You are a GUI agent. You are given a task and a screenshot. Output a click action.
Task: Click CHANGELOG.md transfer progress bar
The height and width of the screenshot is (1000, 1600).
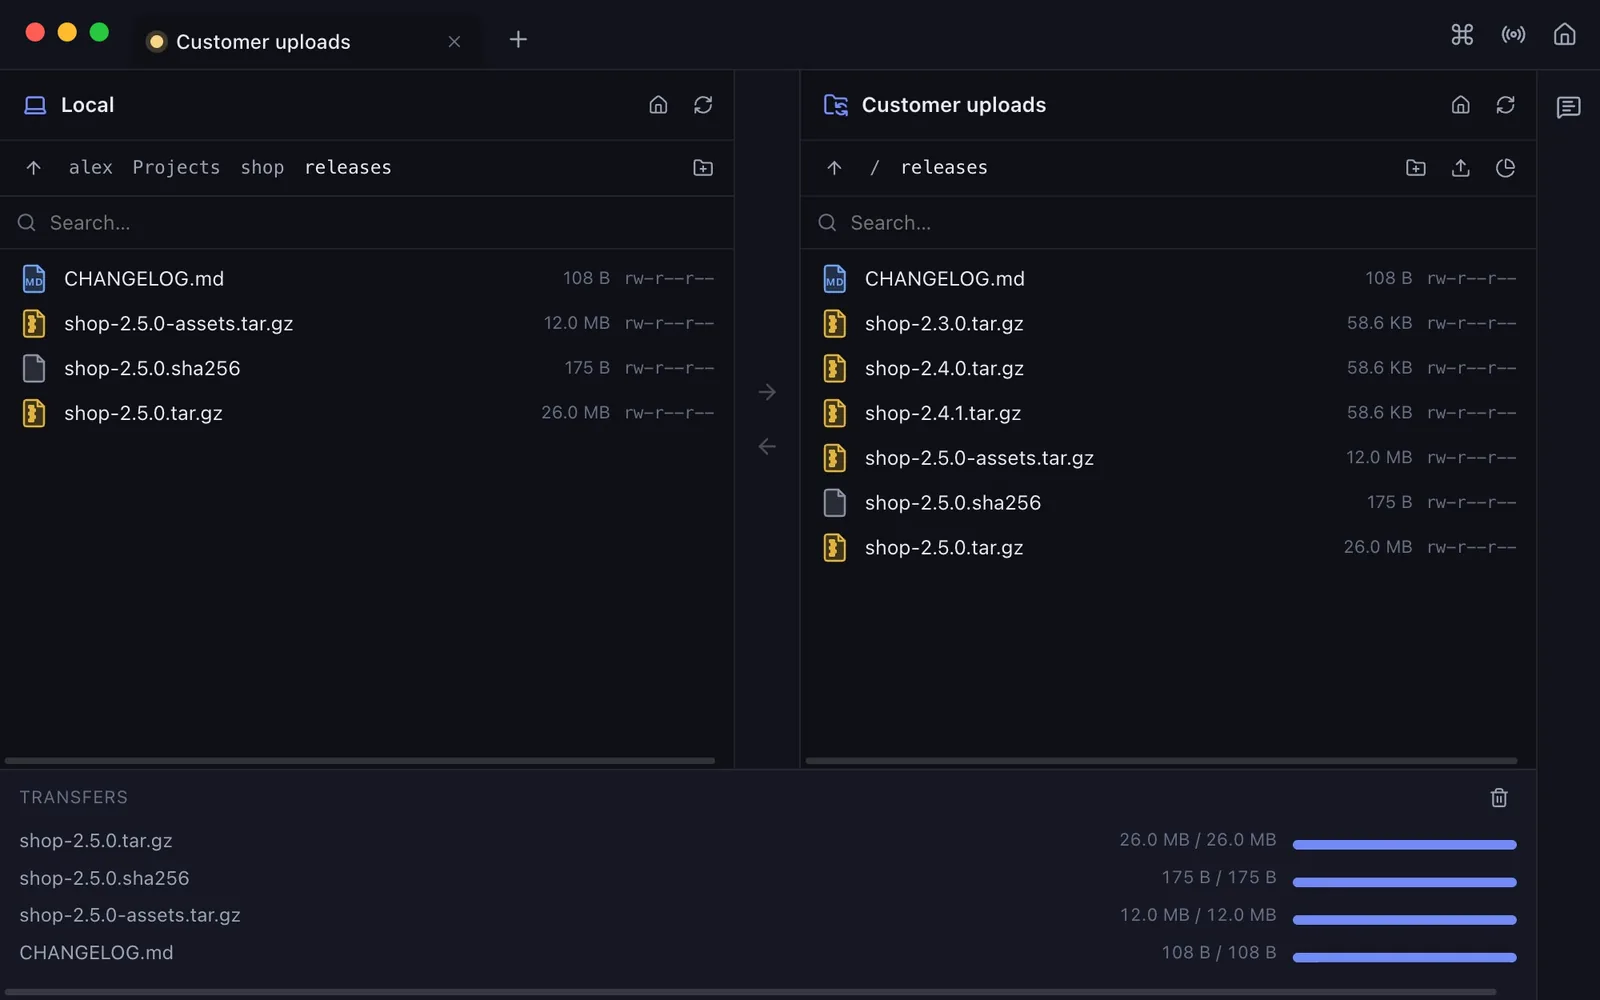pos(1404,957)
